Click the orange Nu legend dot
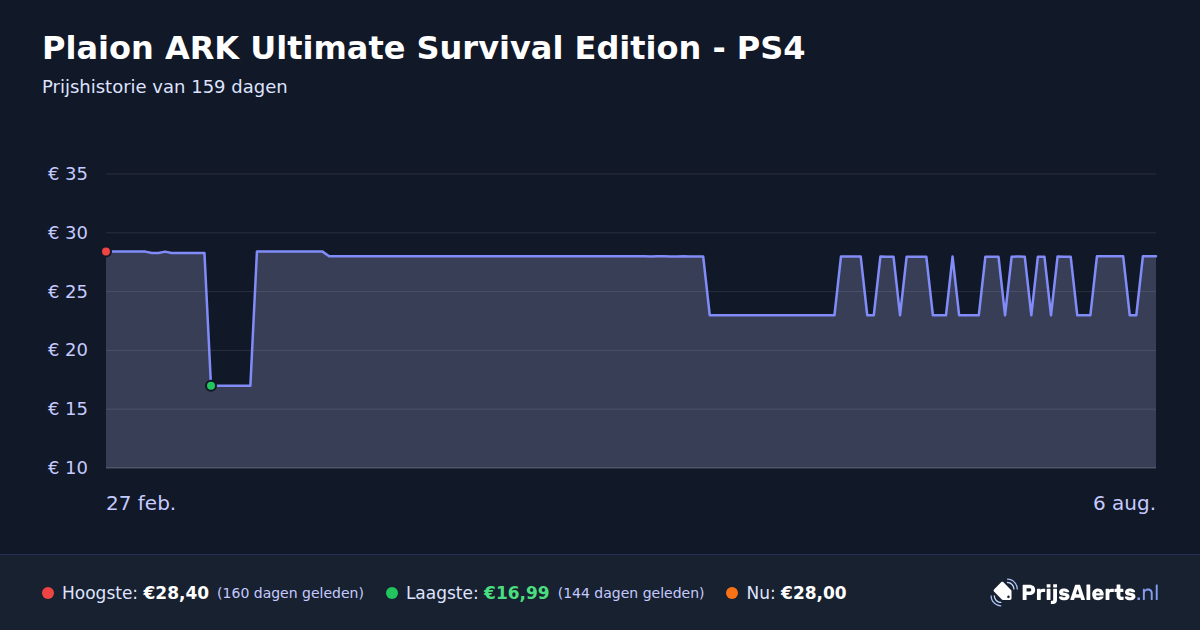The width and height of the screenshot is (1200, 630). (x=732, y=593)
